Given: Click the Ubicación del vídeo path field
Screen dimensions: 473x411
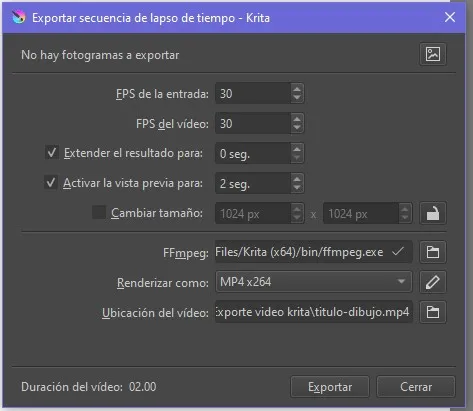Looking at the screenshot, I should pyautogui.click(x=314, y=312).
